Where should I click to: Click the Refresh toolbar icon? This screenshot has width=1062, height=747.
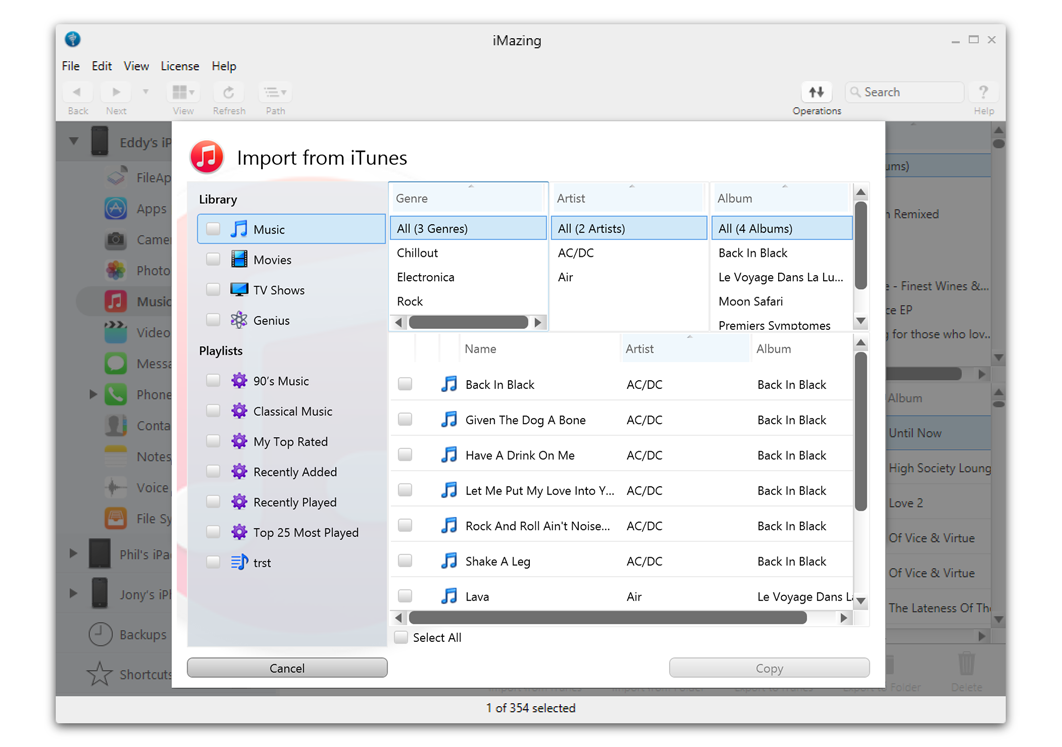click(228, 92)
